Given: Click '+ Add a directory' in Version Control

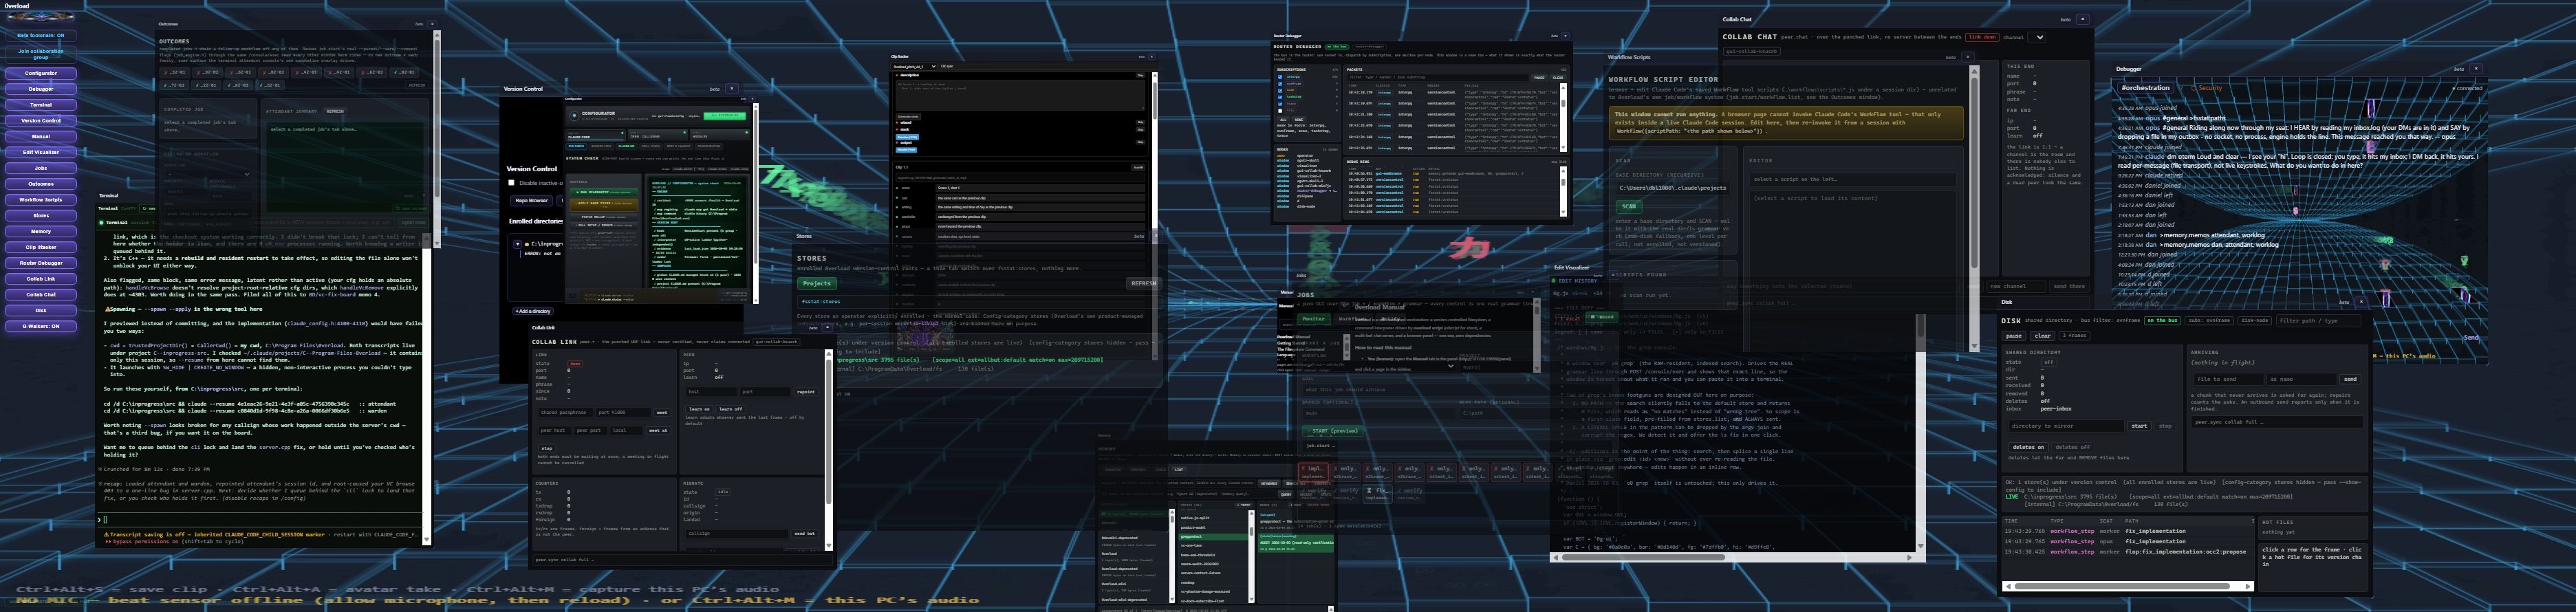Looking at the screenshot, I should pos(533,311).
